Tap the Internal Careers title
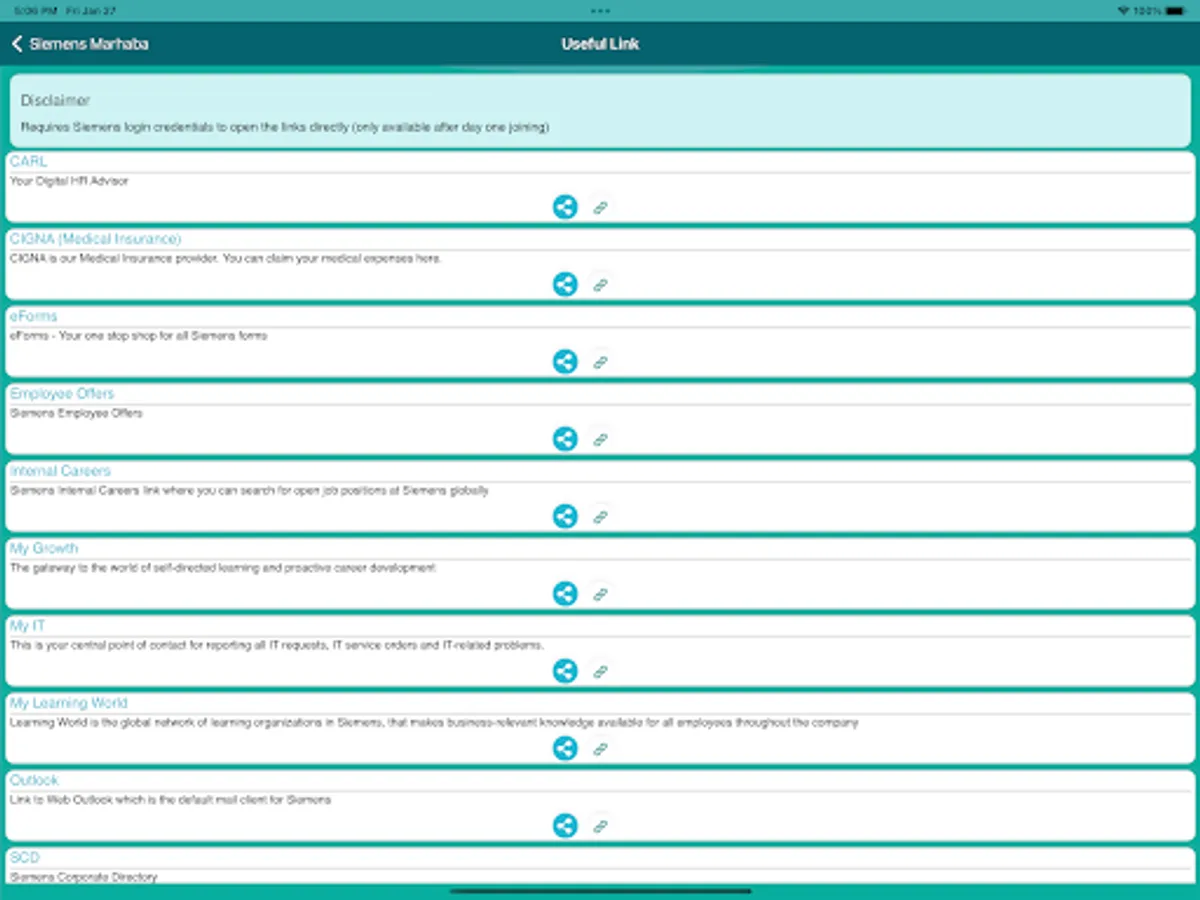1200x900 pixels. pyautogui.click(x=60, y=471)
